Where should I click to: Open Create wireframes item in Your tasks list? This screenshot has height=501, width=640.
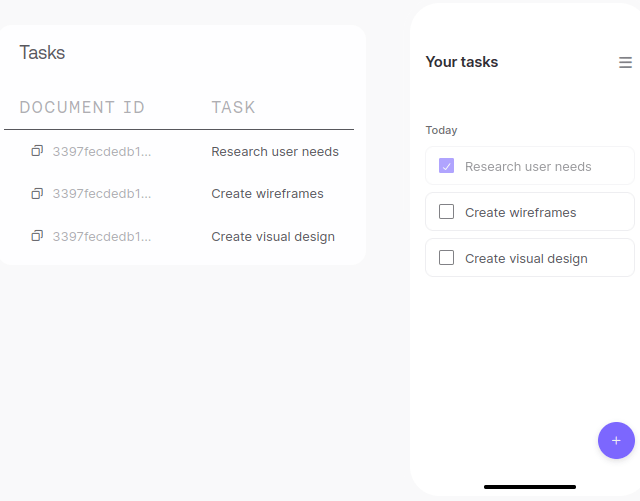[x=520, y=212]
